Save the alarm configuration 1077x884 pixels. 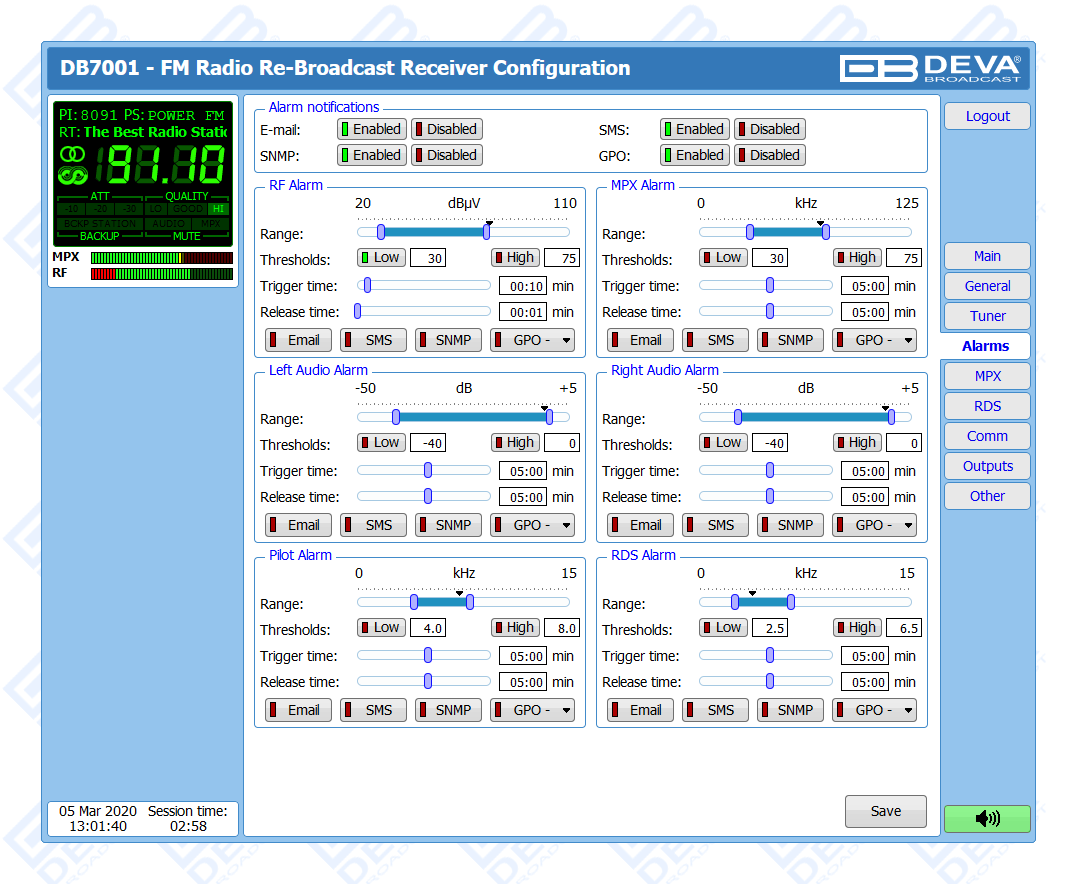(x=885, y=811)
